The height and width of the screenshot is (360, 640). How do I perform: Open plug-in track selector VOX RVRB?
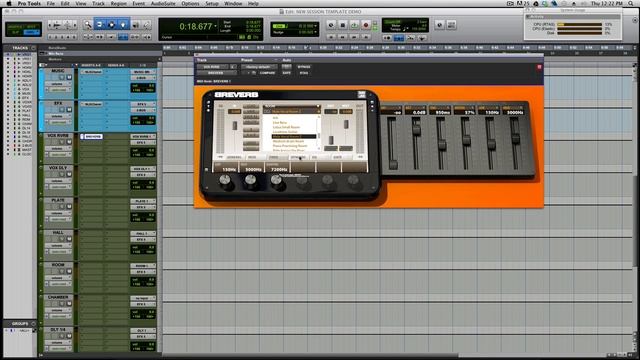tap(213, 67)
